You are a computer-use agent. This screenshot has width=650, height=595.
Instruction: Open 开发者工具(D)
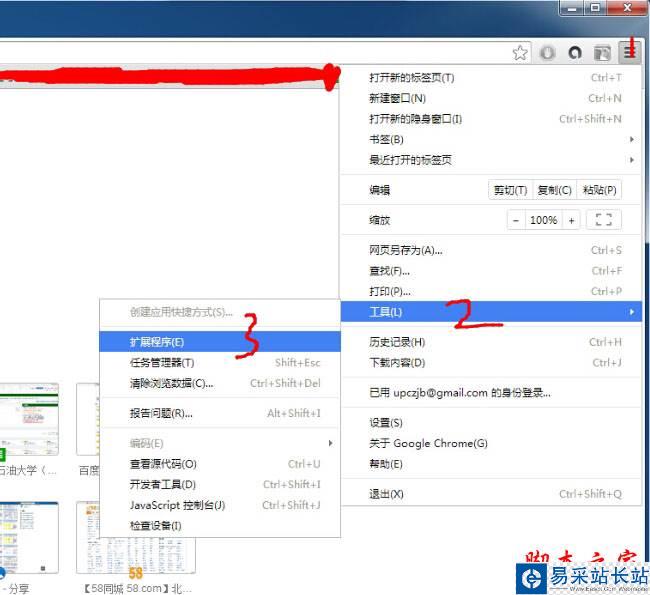coord(220,484)
